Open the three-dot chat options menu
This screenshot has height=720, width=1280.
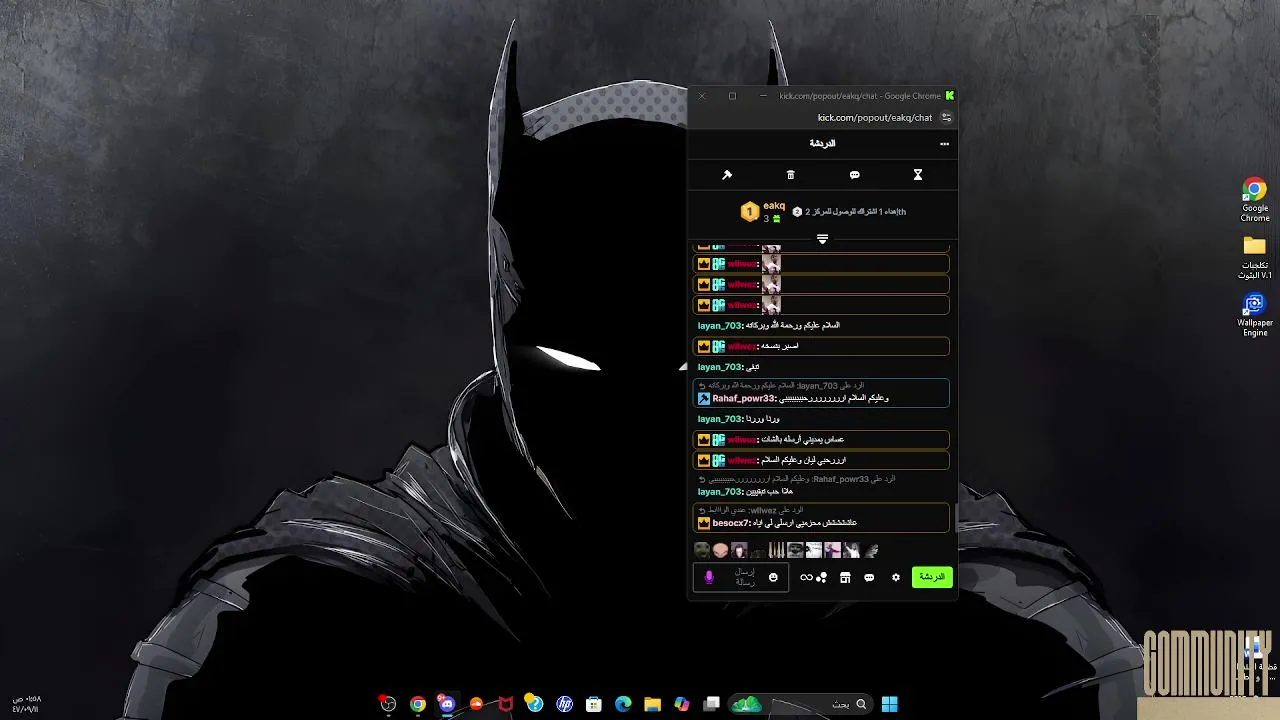point(944,144)
